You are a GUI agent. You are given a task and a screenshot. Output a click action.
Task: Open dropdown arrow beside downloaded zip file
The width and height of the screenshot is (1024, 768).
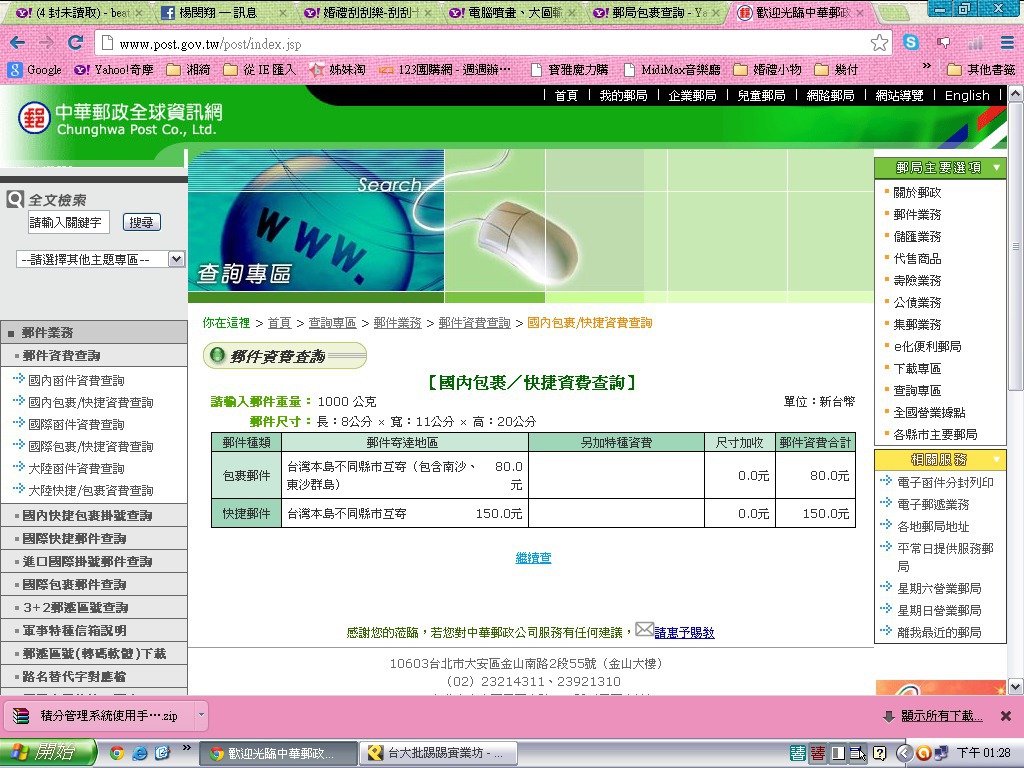tap(201, 715)
